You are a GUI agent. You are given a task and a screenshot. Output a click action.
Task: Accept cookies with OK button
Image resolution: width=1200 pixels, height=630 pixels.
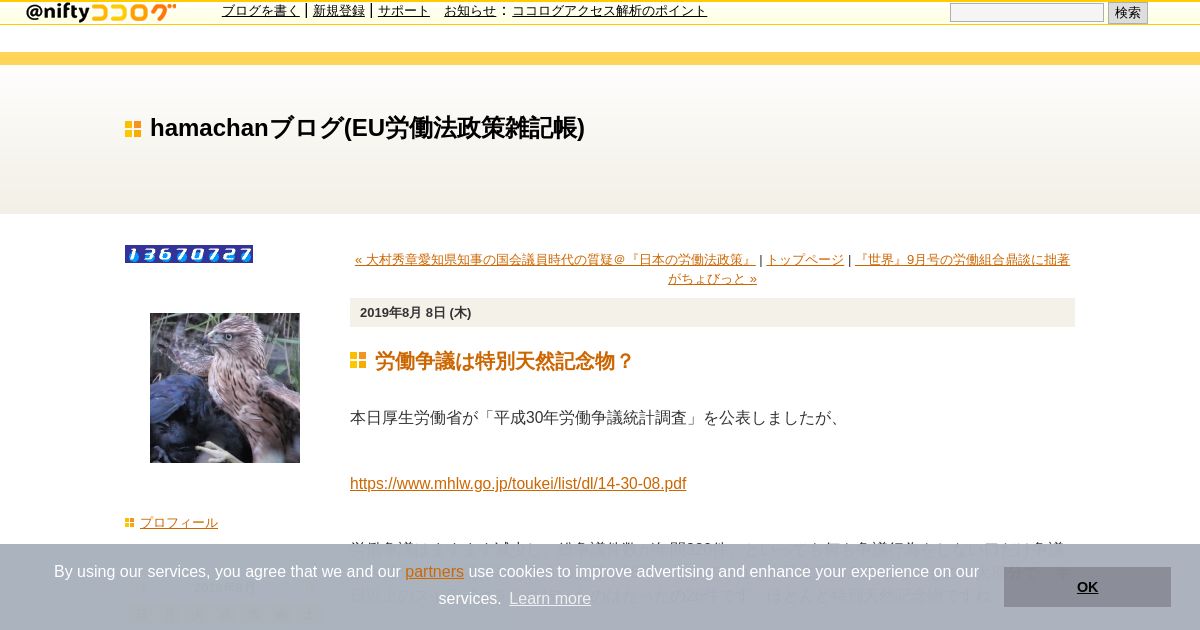(1087, 587)
